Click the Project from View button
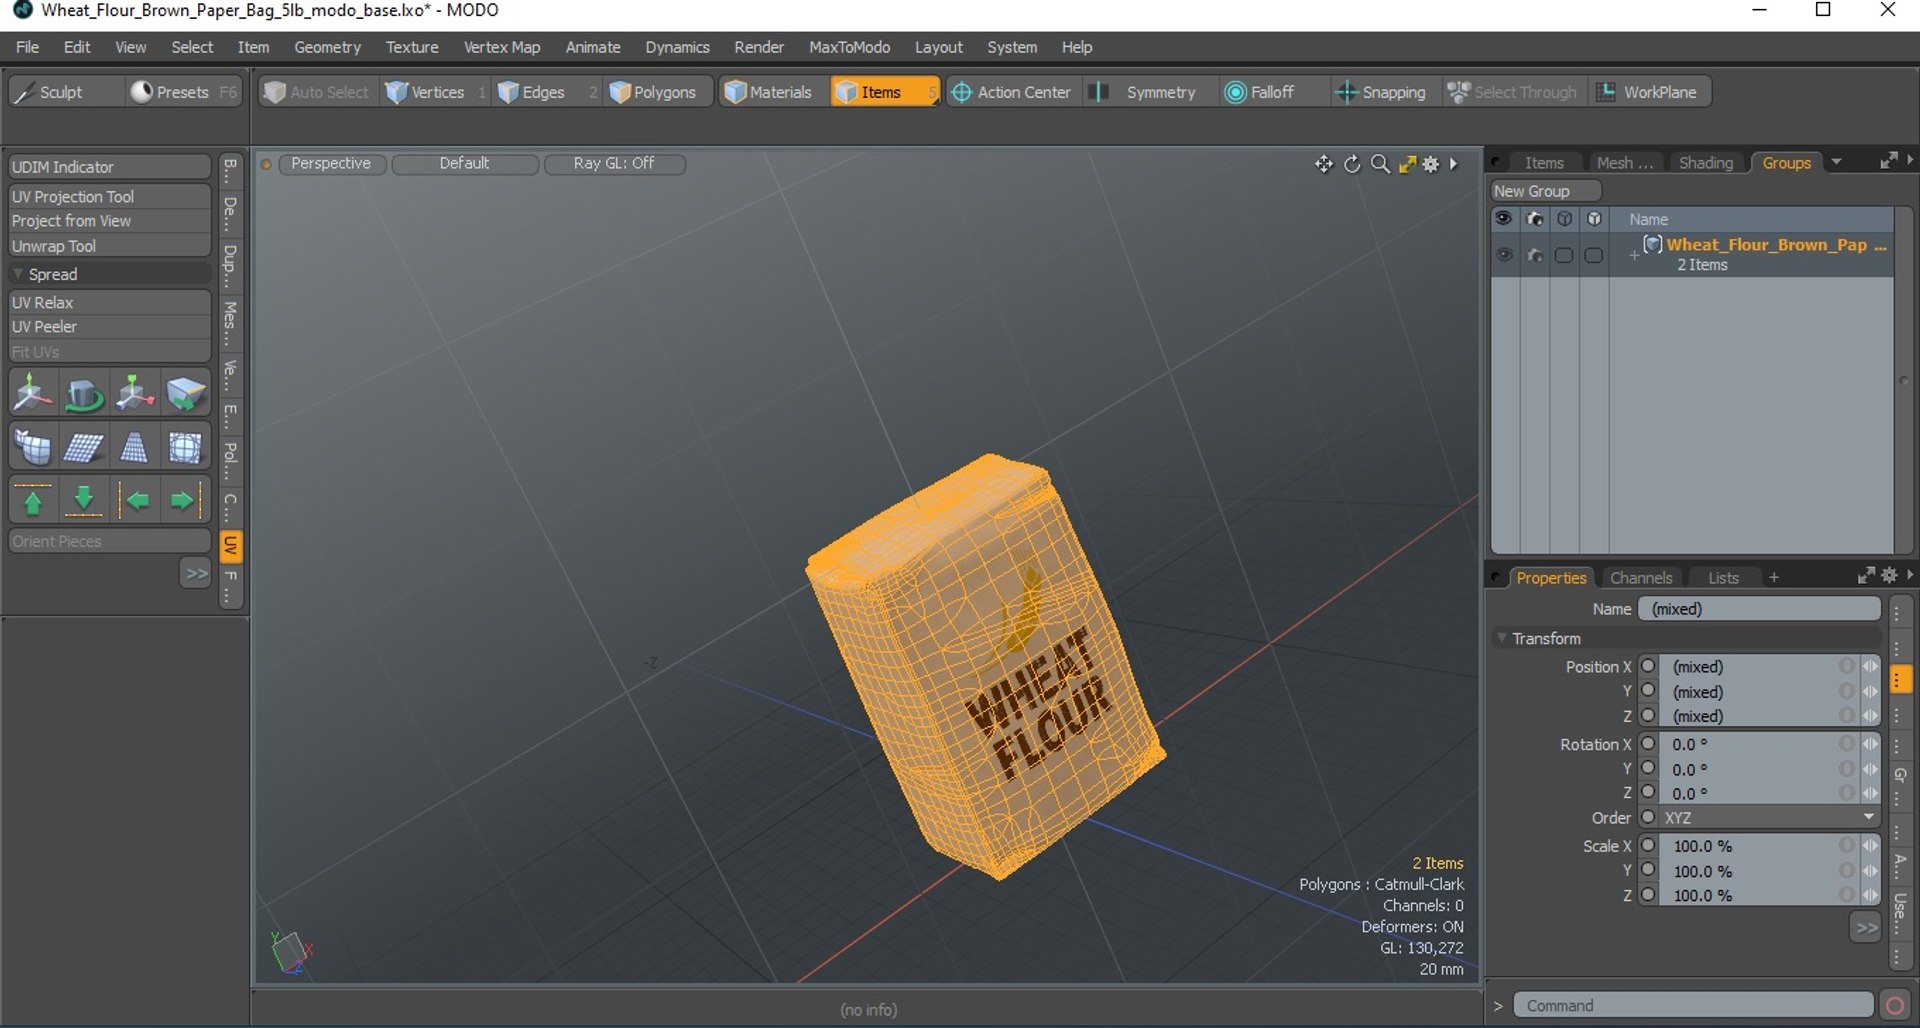The height and width of the screenshot is (1028, 1920). 110,221
